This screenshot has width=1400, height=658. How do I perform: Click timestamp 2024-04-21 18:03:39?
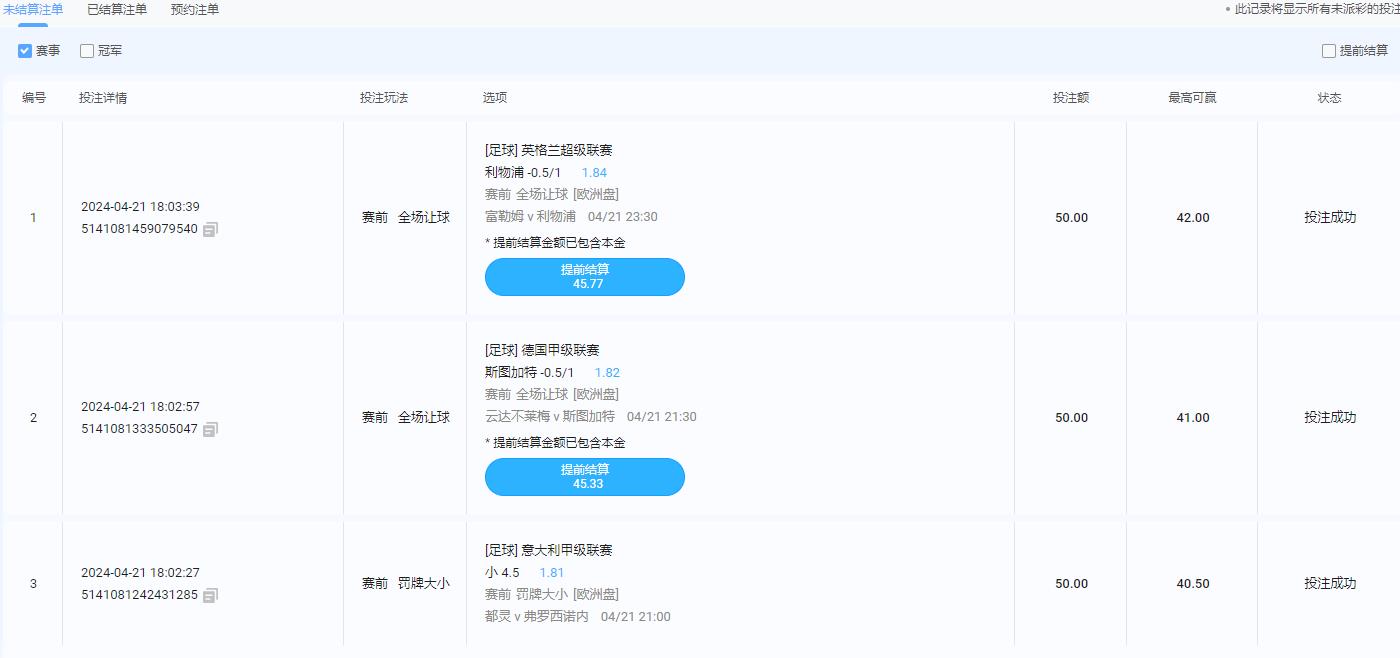(x=140, y=207)
